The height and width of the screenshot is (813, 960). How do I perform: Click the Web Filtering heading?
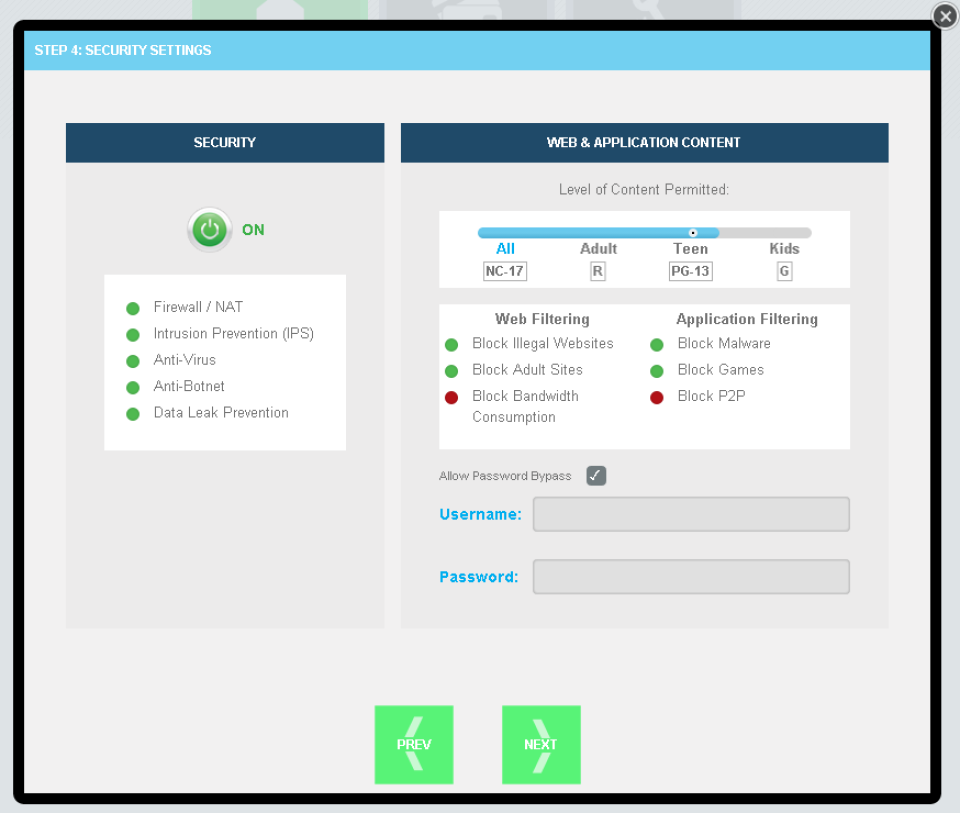pyautogui.click(x=542, y=319)
